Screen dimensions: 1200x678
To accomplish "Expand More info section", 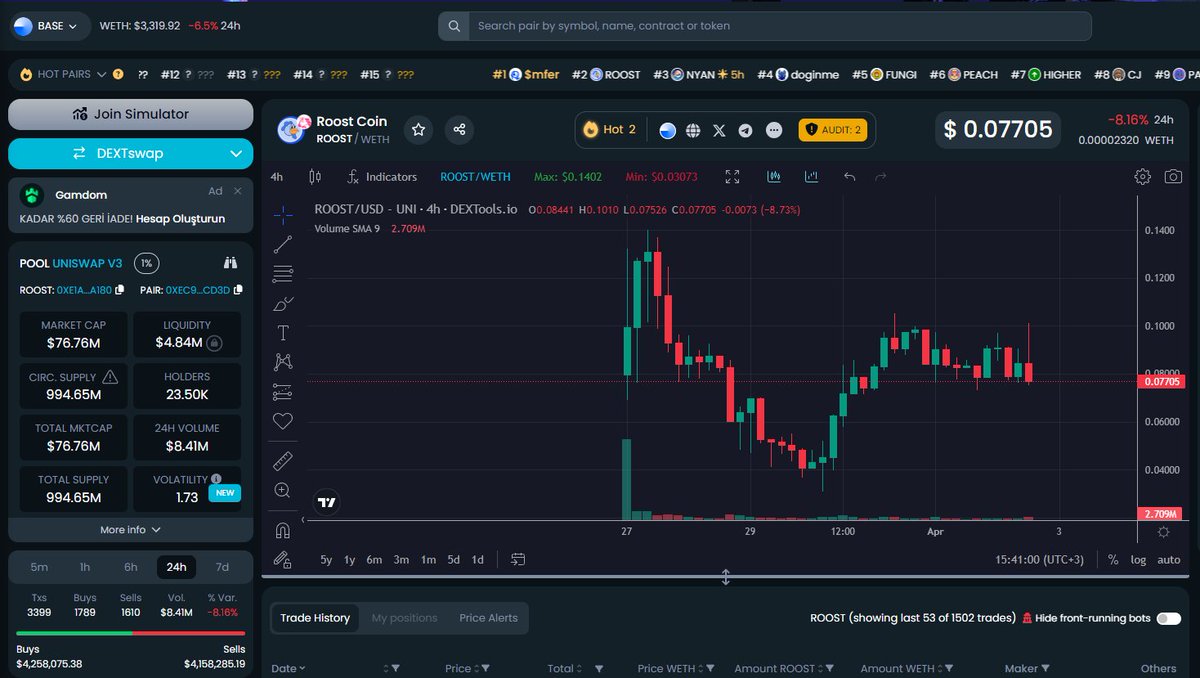I will (x=130, y=530).
